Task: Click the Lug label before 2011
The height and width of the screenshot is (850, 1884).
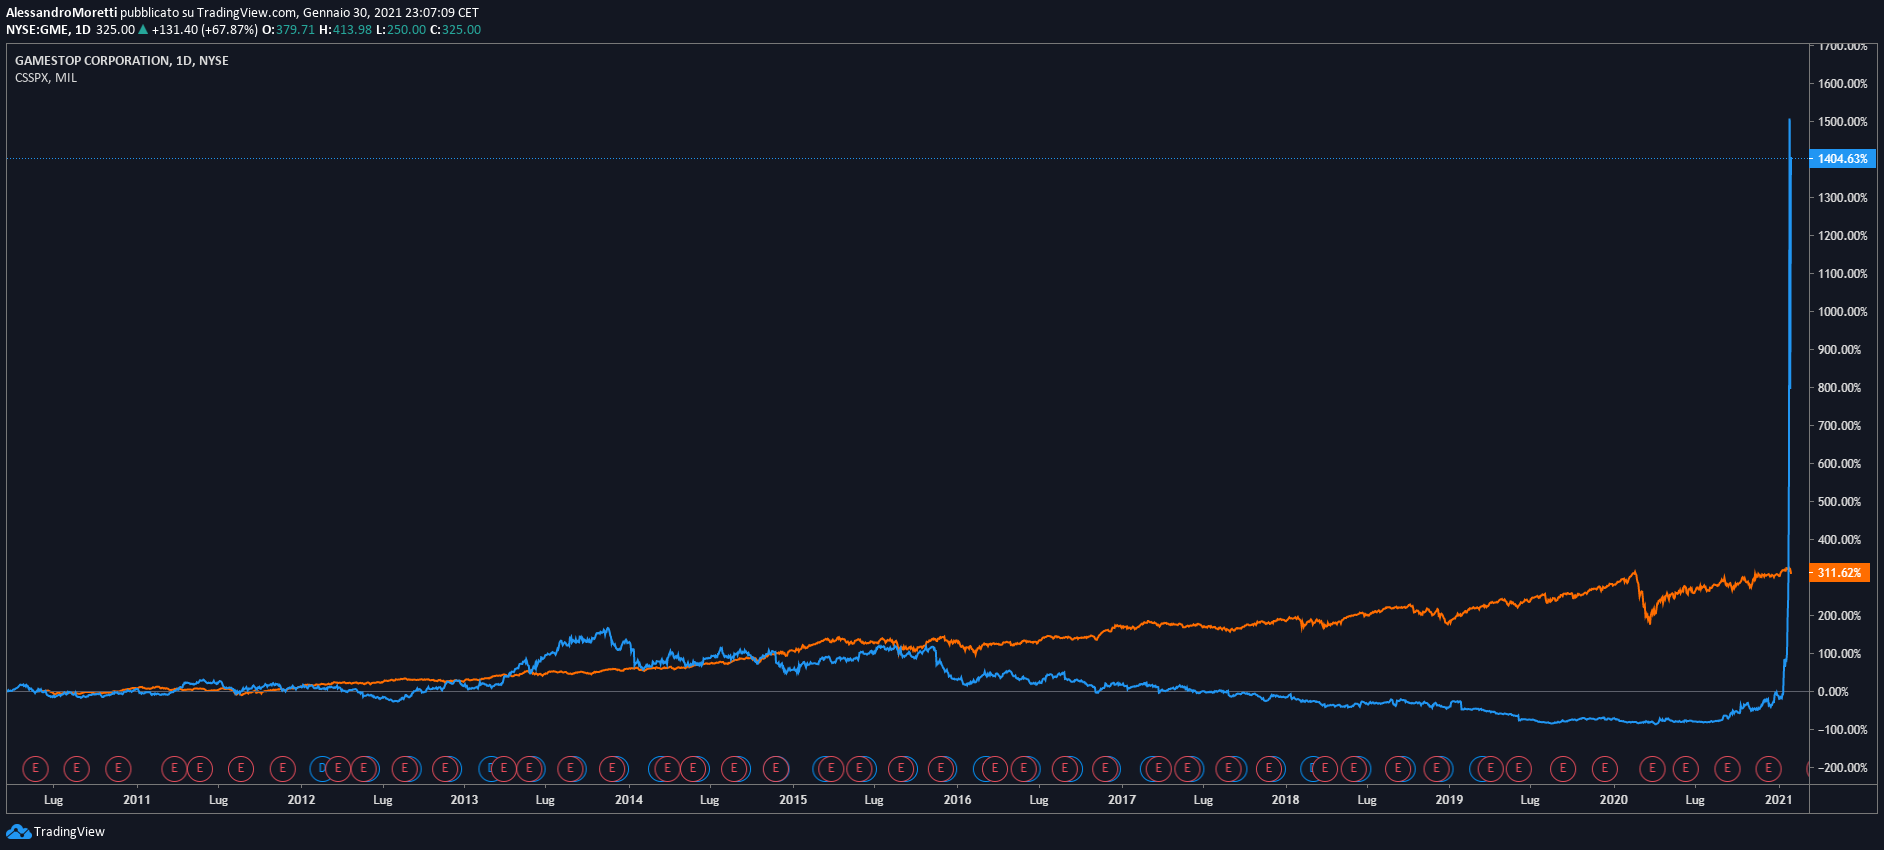Action: (54, 800)
